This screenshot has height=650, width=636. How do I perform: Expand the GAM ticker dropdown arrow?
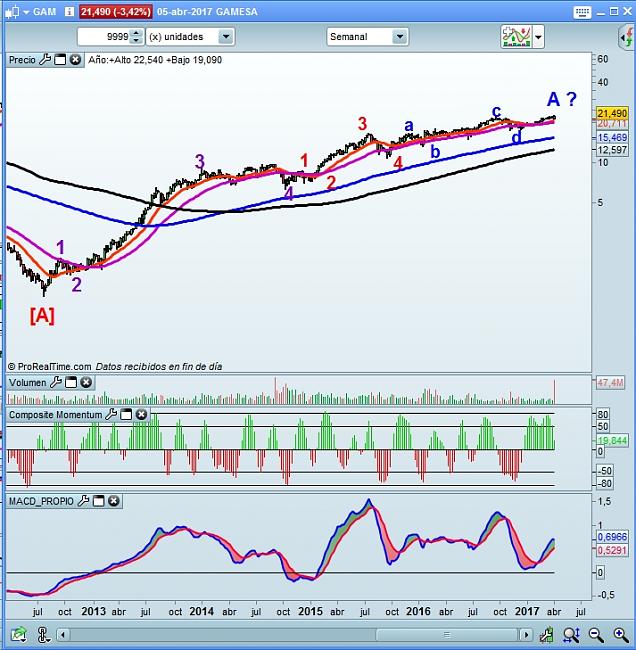[26, 12]
